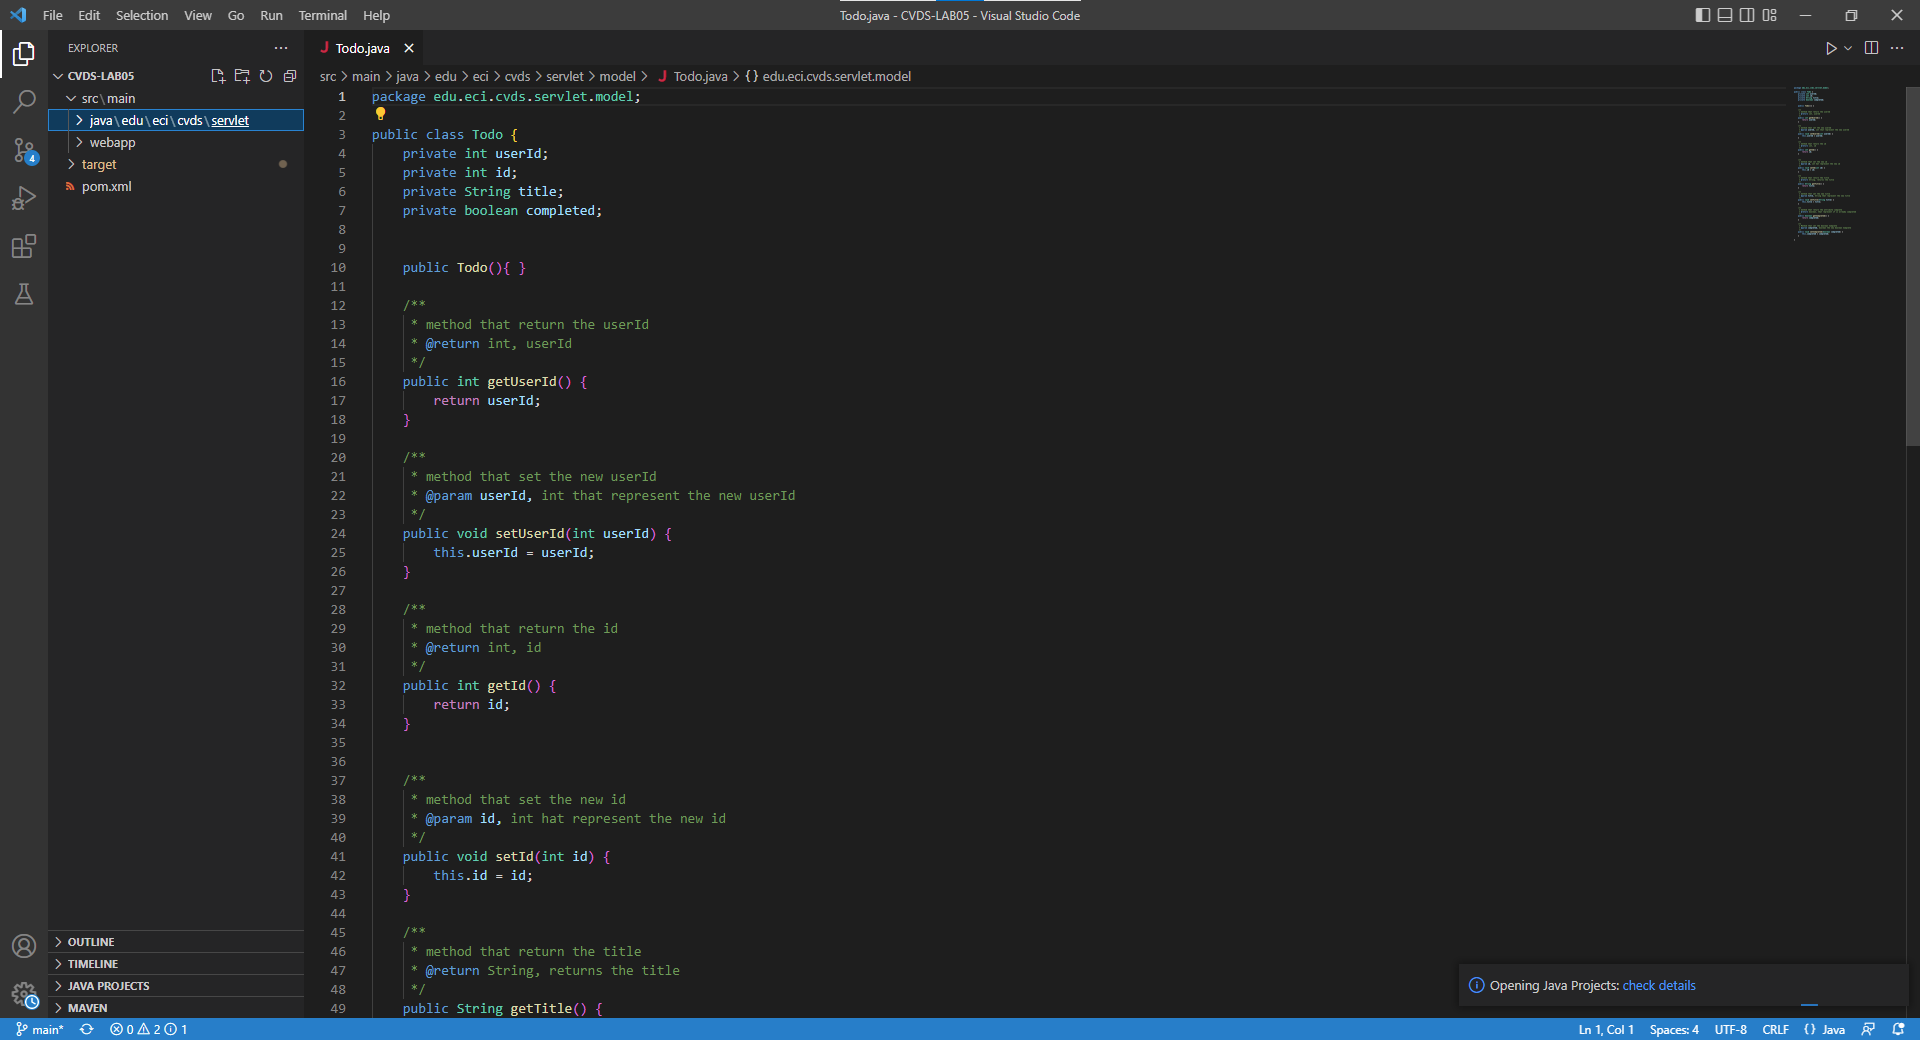Screen dimensions: 1920x1040
Task: Open the Terminal menu
Action: point(322,15)
